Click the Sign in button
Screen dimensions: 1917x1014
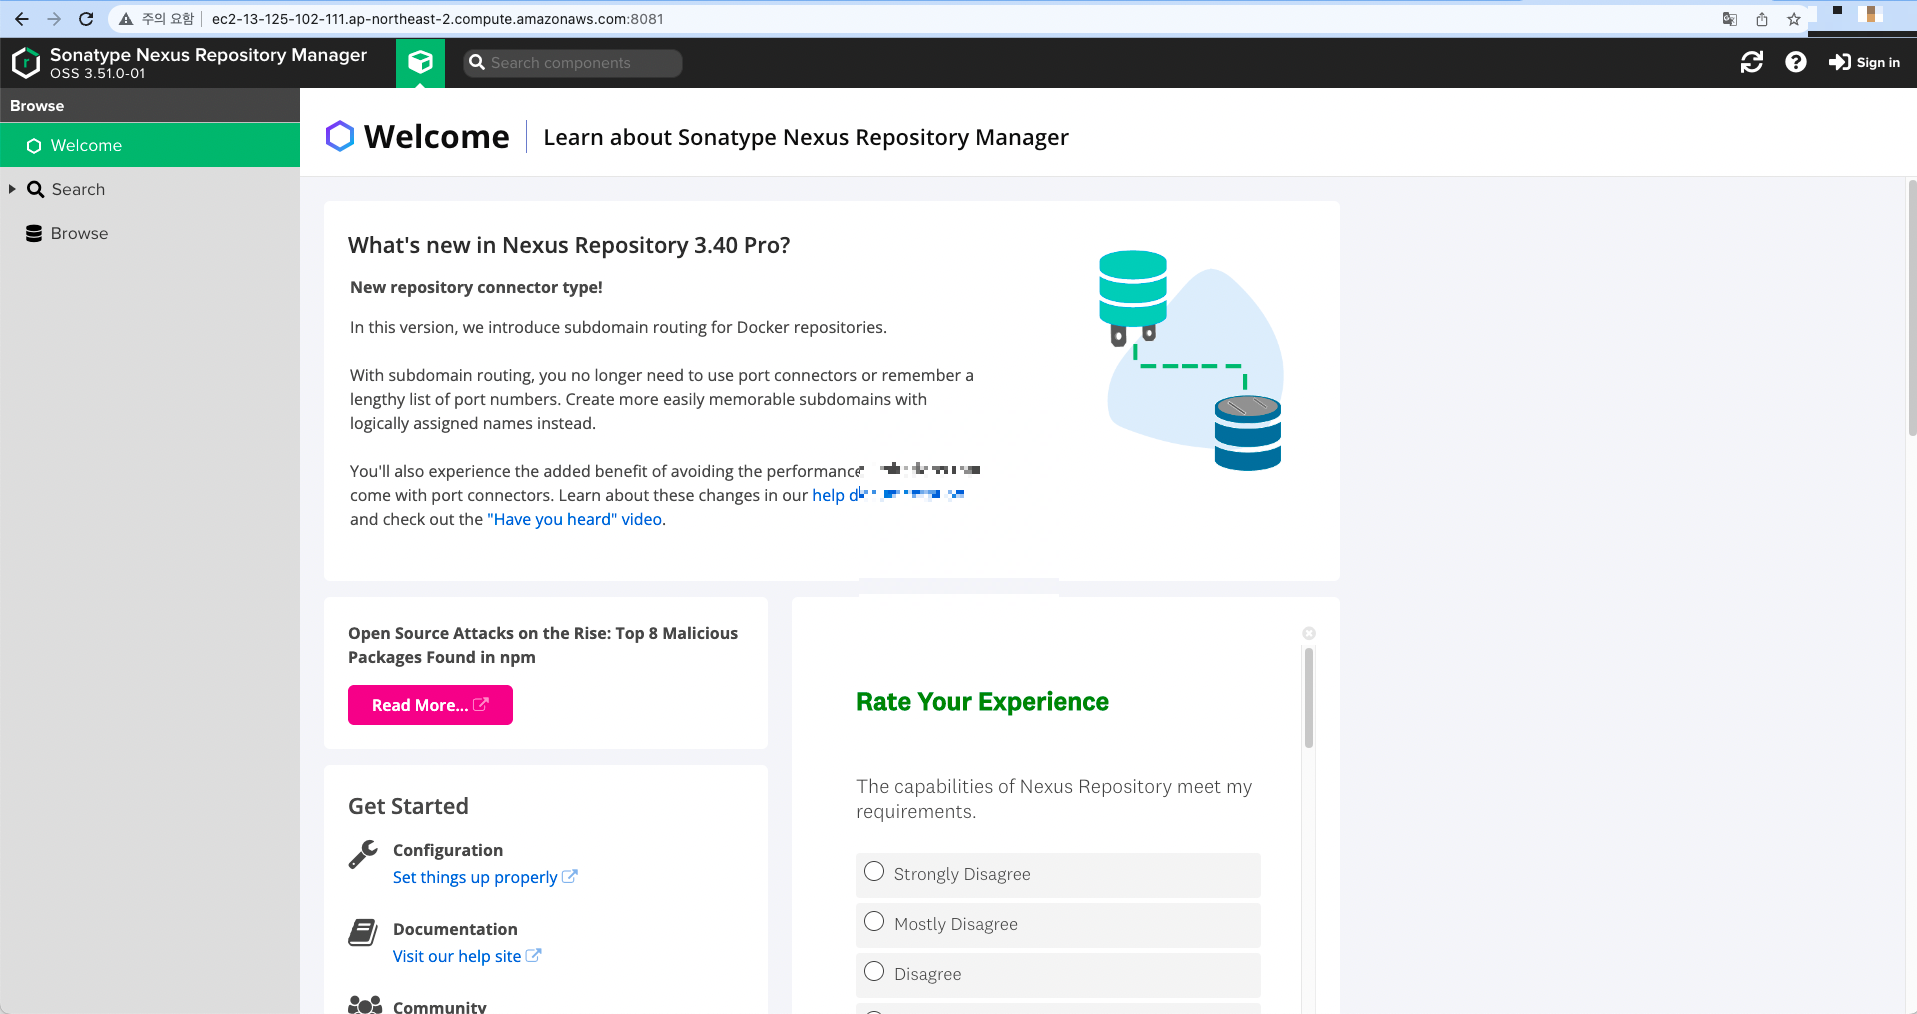1864,62
